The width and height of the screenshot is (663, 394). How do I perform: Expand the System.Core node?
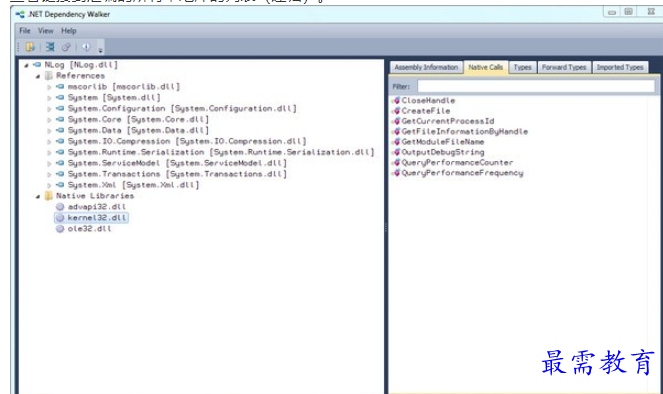(49, 120)
